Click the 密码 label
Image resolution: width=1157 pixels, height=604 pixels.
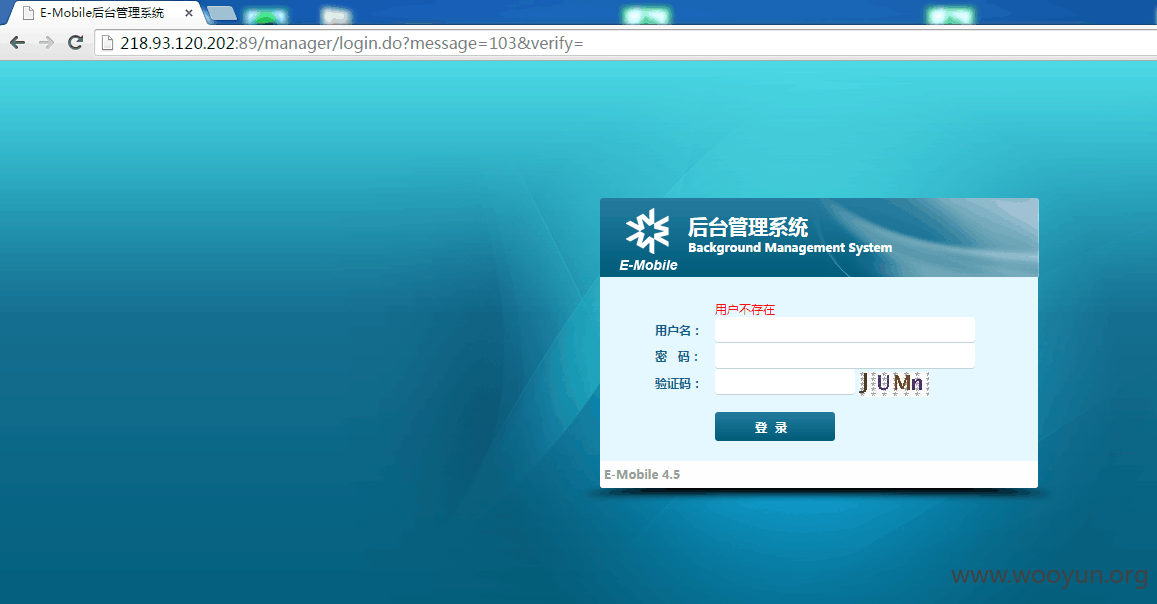pyautogui.click(x=677, y=357)
